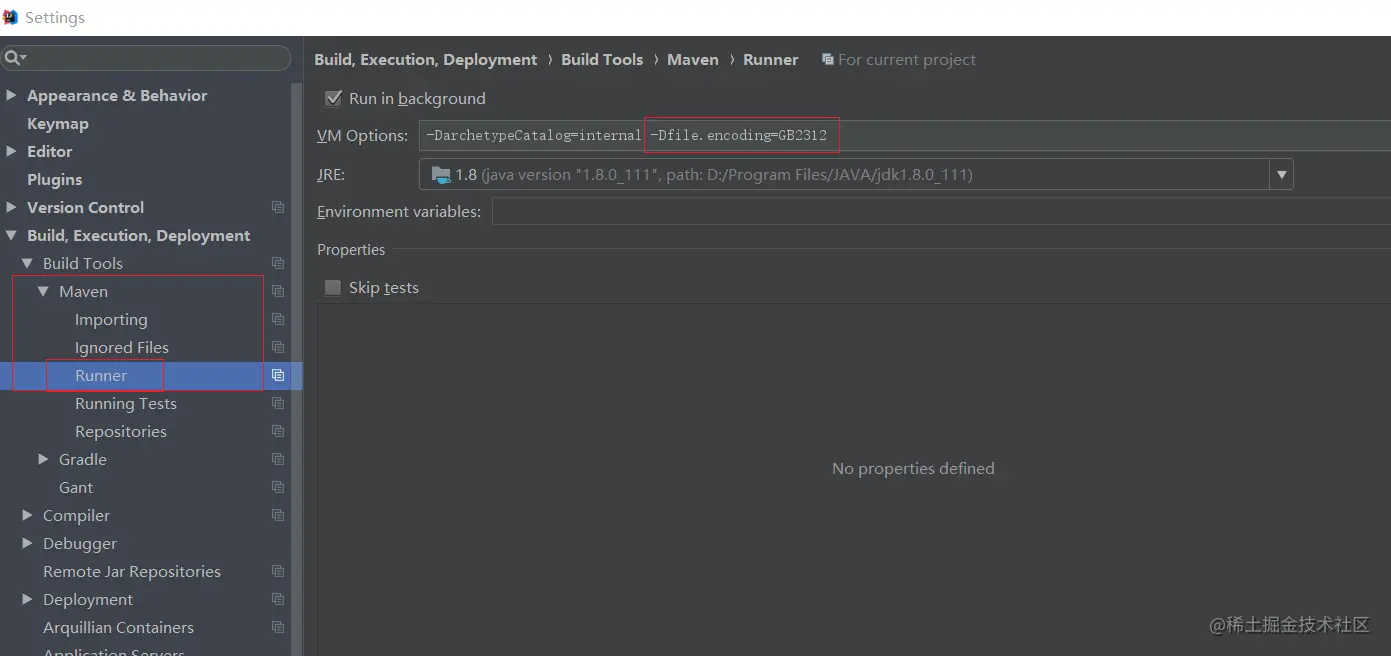Collapse the Maven tree arrow

click(x=44, y=292)
